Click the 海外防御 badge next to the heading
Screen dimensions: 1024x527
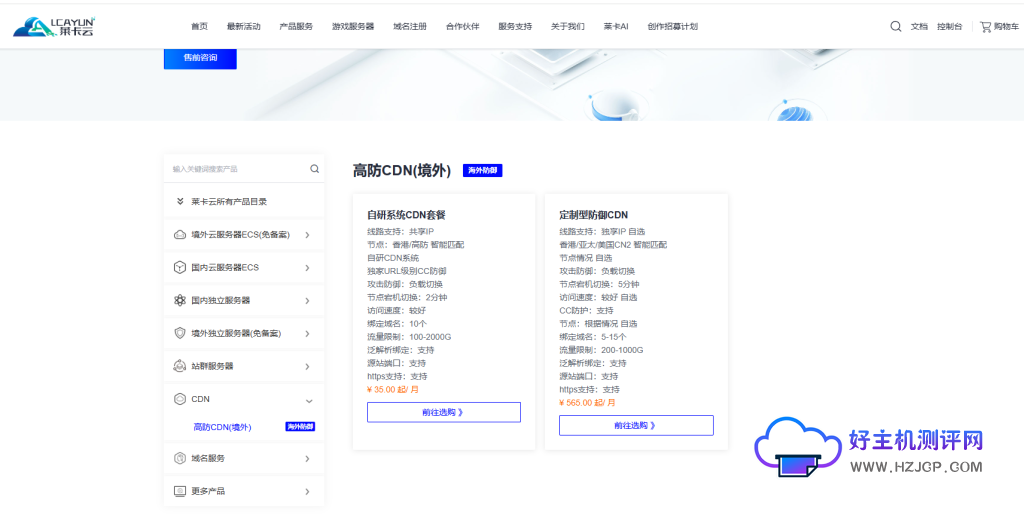(x=483, y=170)
